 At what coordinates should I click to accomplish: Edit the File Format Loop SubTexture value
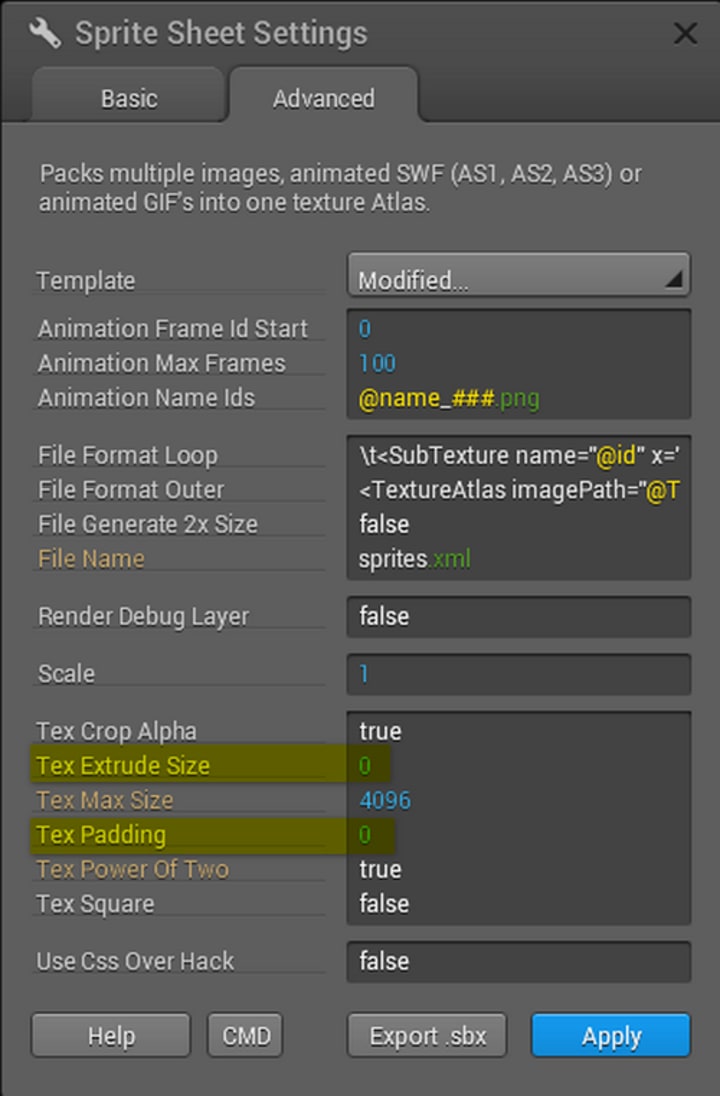point(519,456)
